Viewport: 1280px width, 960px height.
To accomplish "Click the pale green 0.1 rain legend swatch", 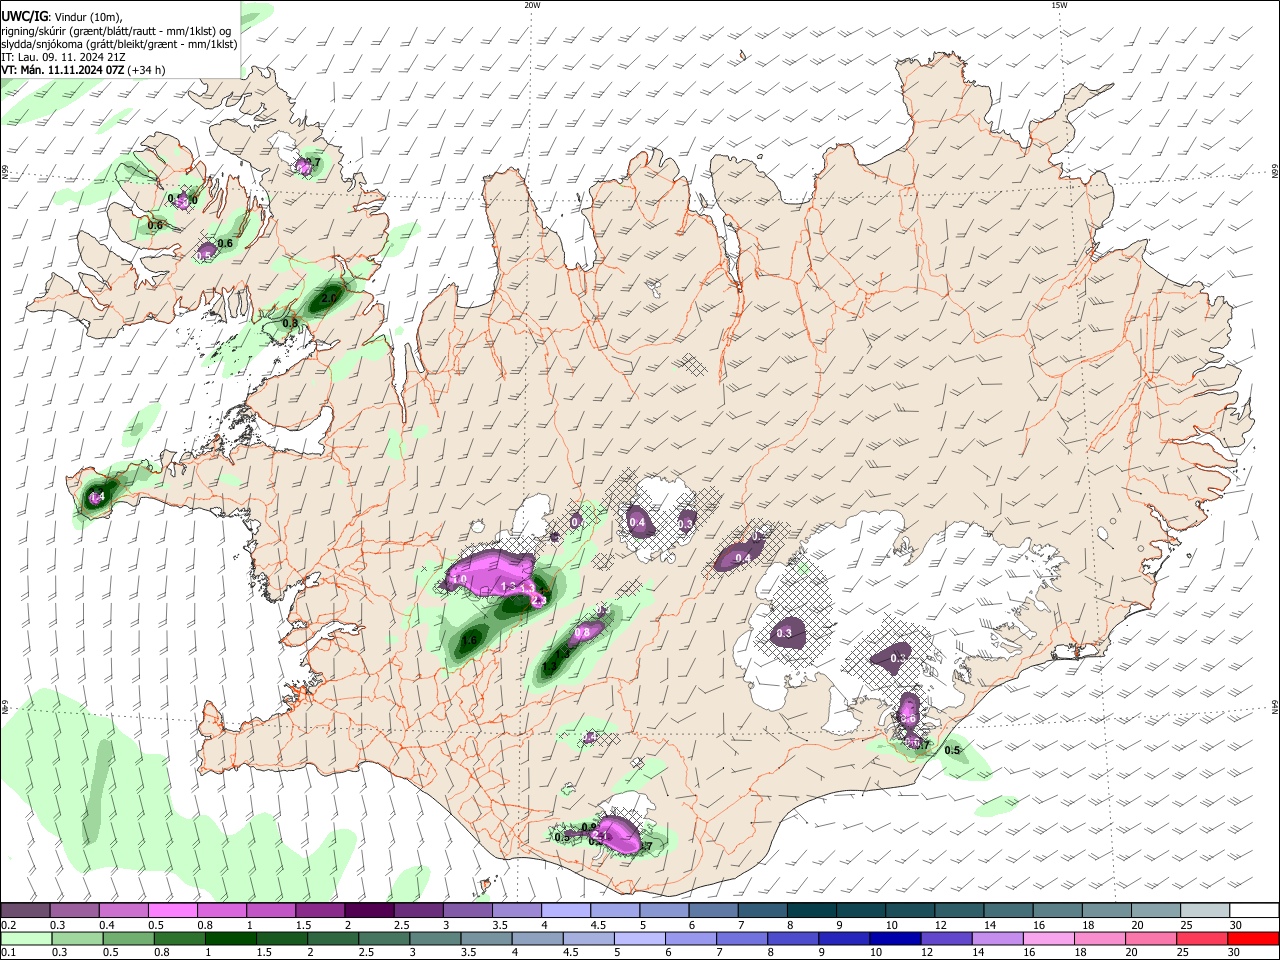I will pos(26,938).
